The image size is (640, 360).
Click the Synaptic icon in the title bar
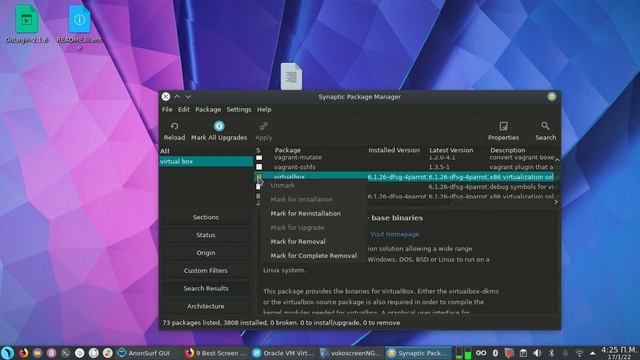pos(552,96)
